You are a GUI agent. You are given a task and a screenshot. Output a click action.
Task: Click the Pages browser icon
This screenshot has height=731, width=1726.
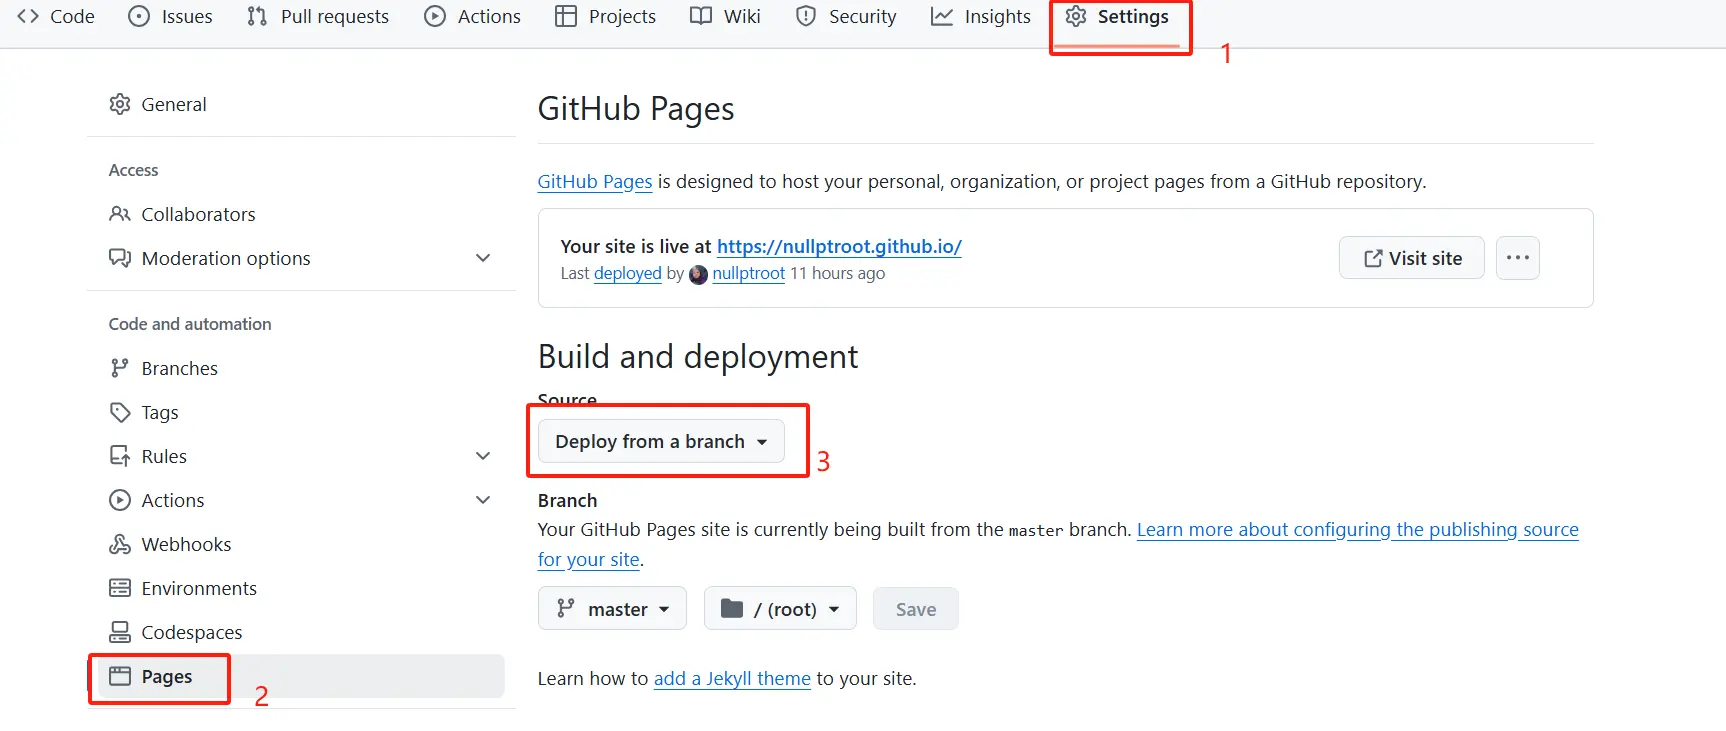pyautogui.click(x=120, y=676)
